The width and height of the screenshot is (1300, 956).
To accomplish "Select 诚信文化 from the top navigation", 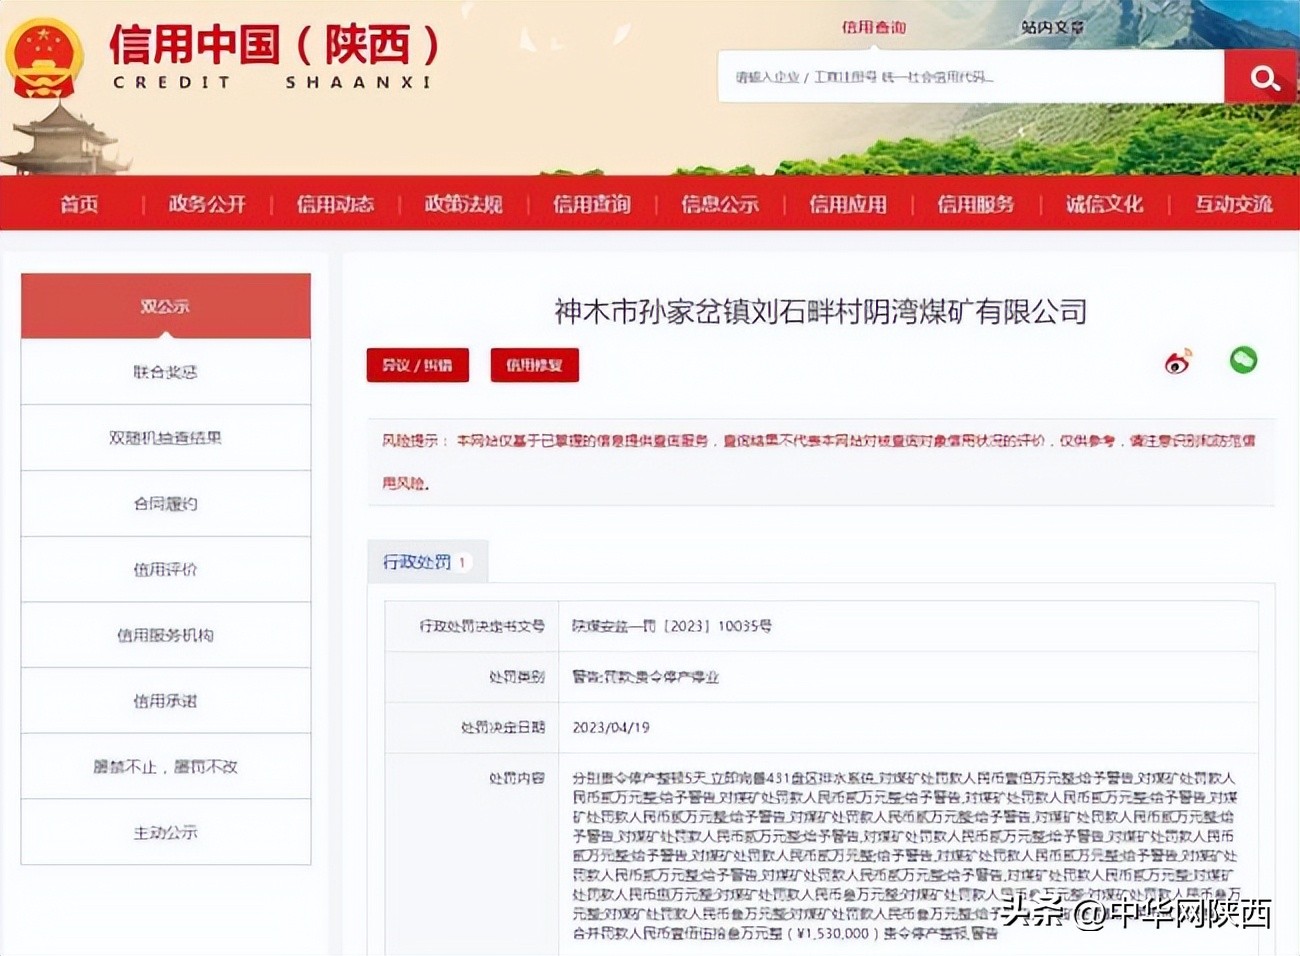I will click(1103, 204).
